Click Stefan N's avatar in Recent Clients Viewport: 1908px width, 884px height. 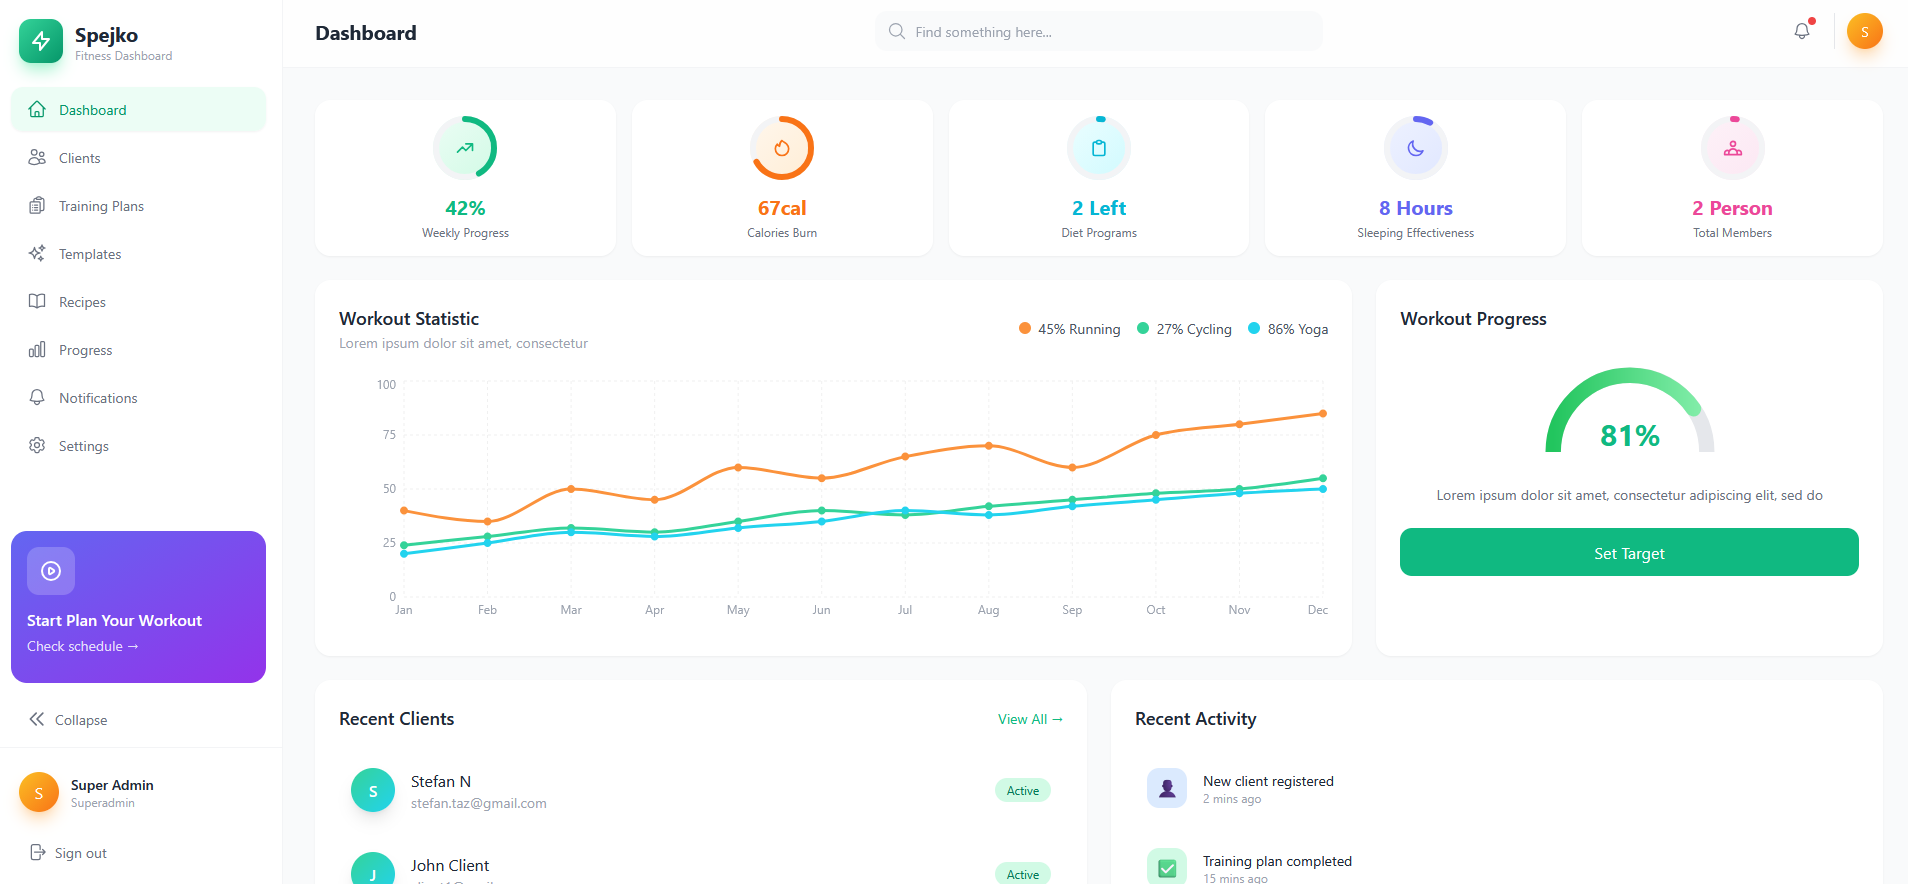pyautogui.click(x=373, y=790)
